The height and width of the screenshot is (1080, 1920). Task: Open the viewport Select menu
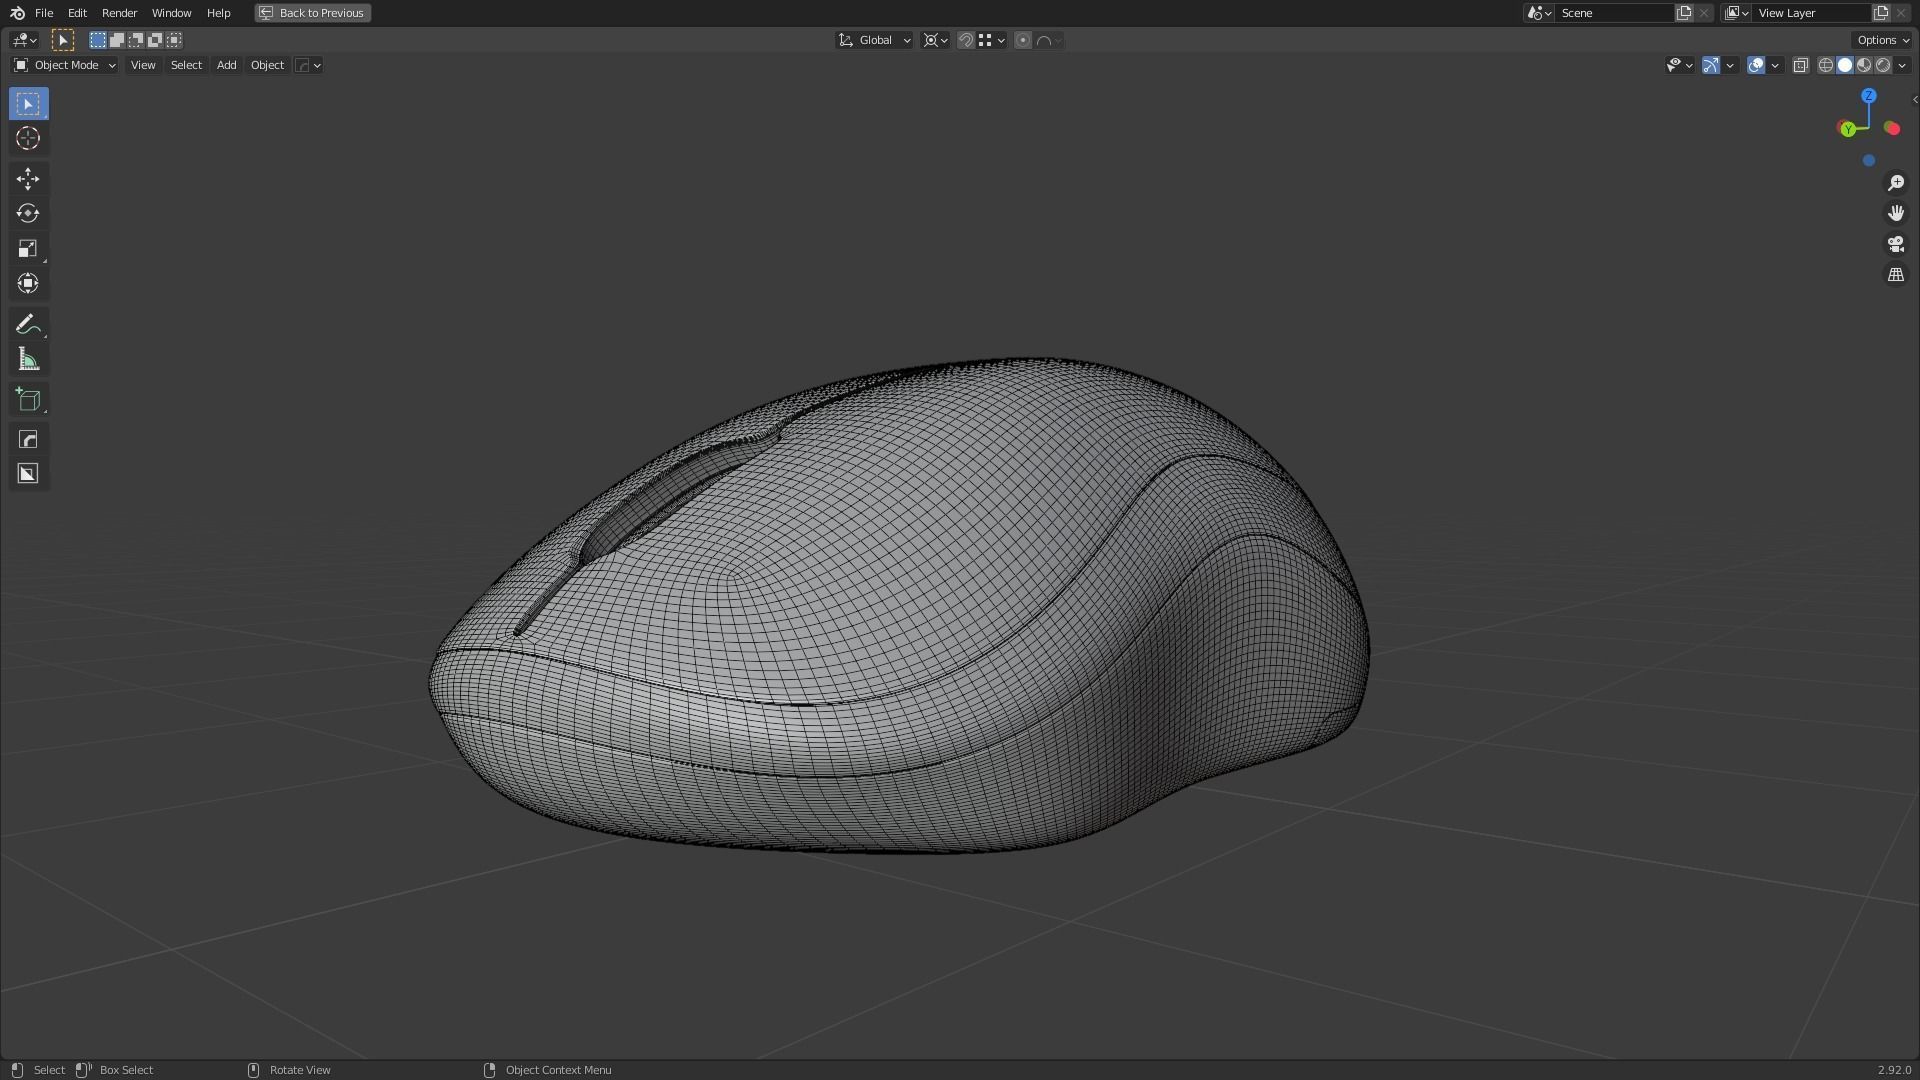pyautogui.click(x=186, y=65)
